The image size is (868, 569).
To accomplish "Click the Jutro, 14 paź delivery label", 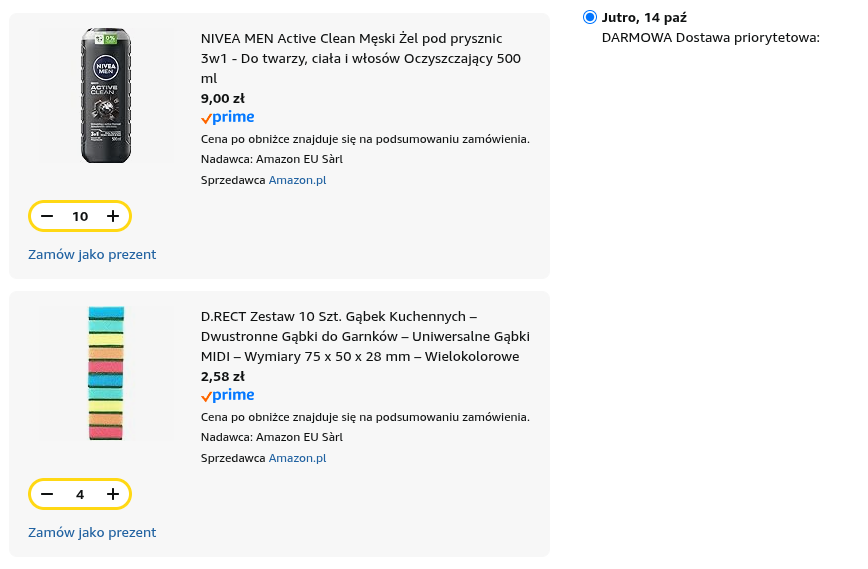I will coord(644,17).
